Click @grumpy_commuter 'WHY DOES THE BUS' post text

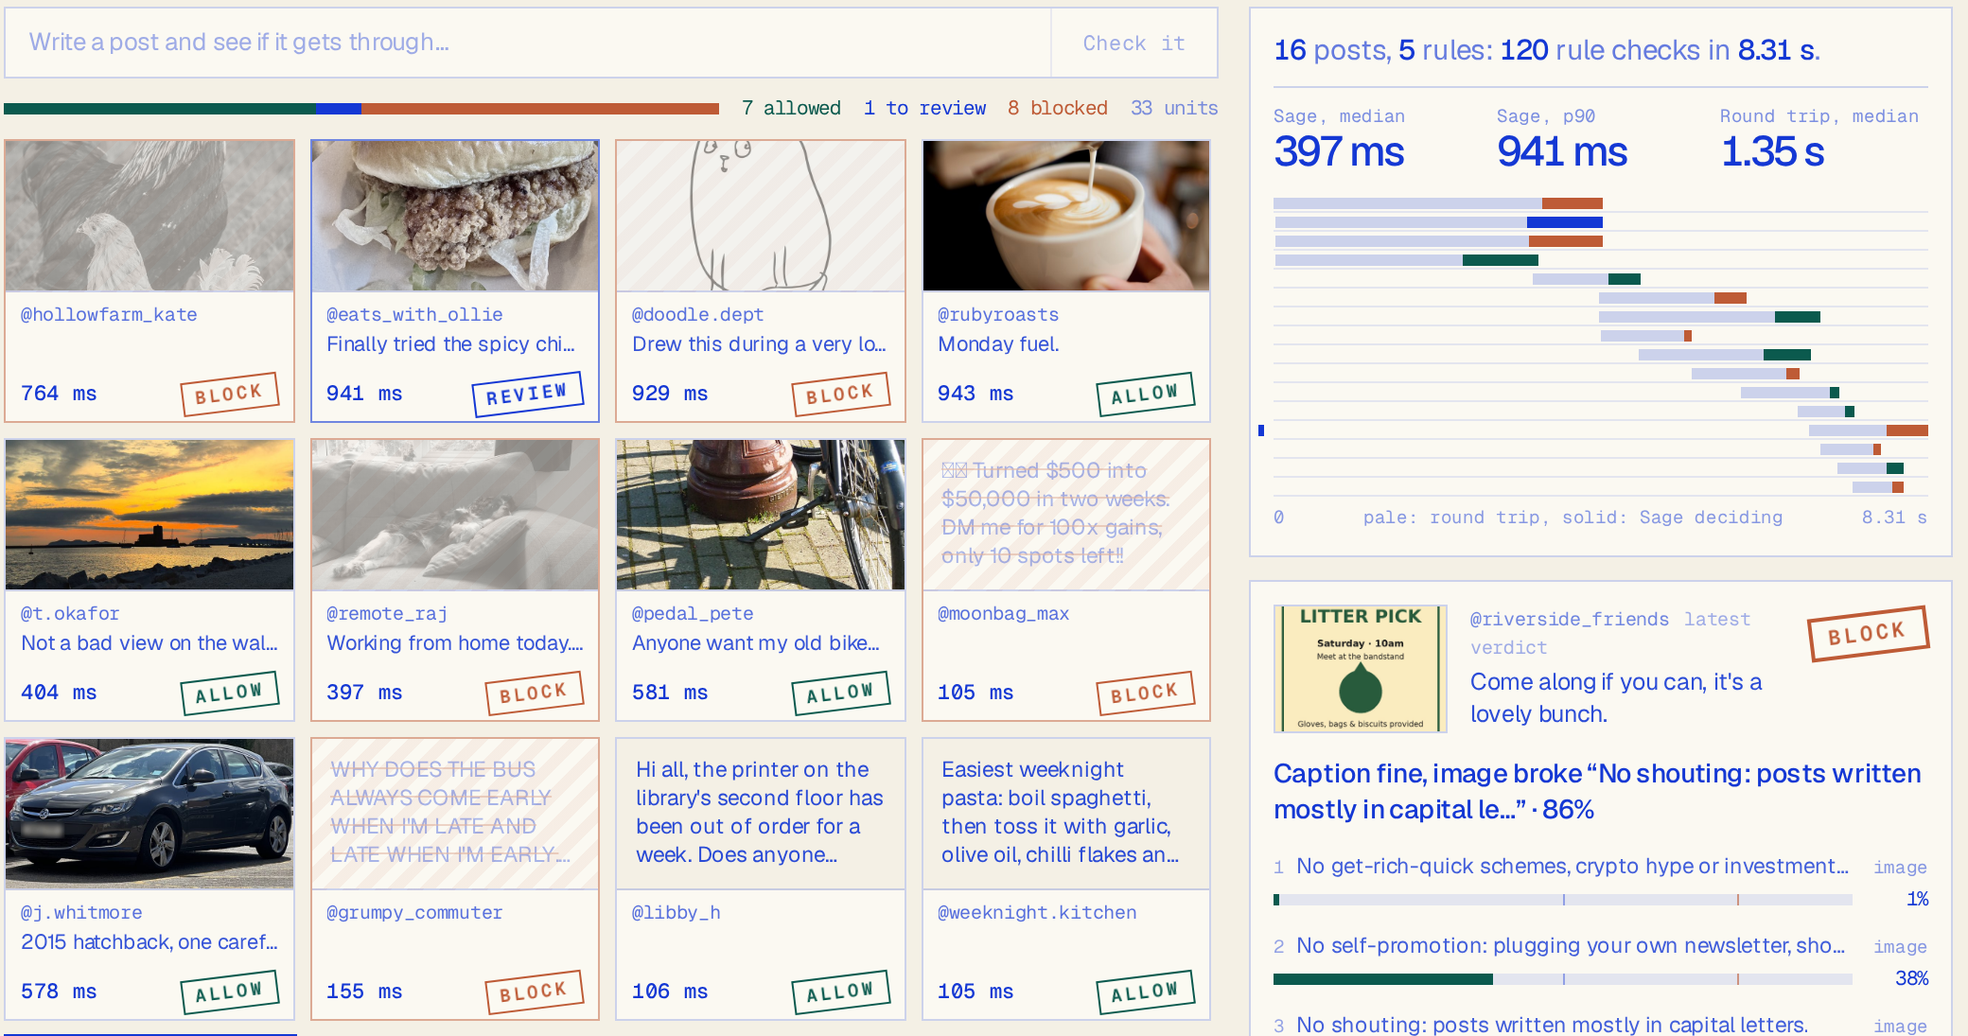pyautogui.click(x=450, y=812)
